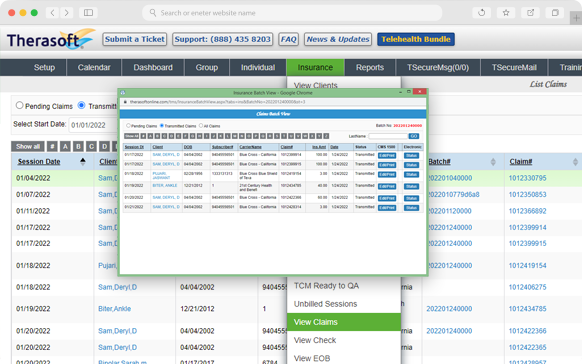Open BITER, ANKLE client link in popup
582x364 pixels.
[165, 186]
